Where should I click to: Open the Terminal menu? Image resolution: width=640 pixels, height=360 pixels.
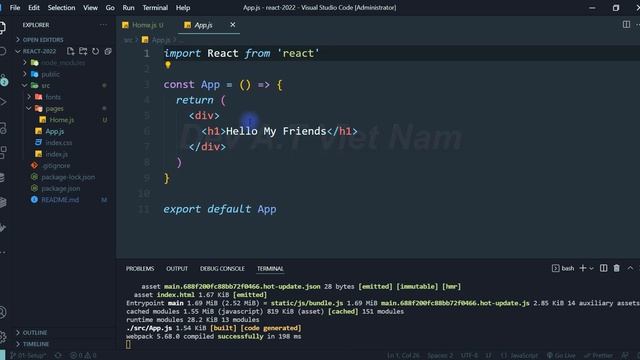155,8
